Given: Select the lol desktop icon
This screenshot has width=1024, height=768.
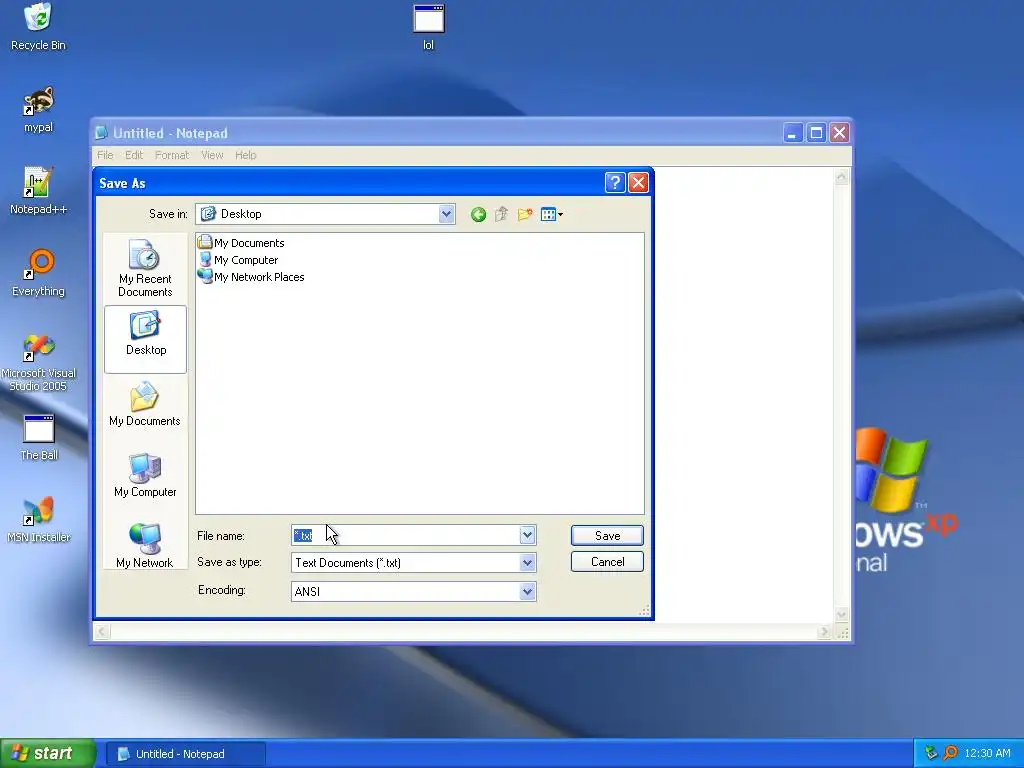Looking at the screenshot, I should coord(428,27).
